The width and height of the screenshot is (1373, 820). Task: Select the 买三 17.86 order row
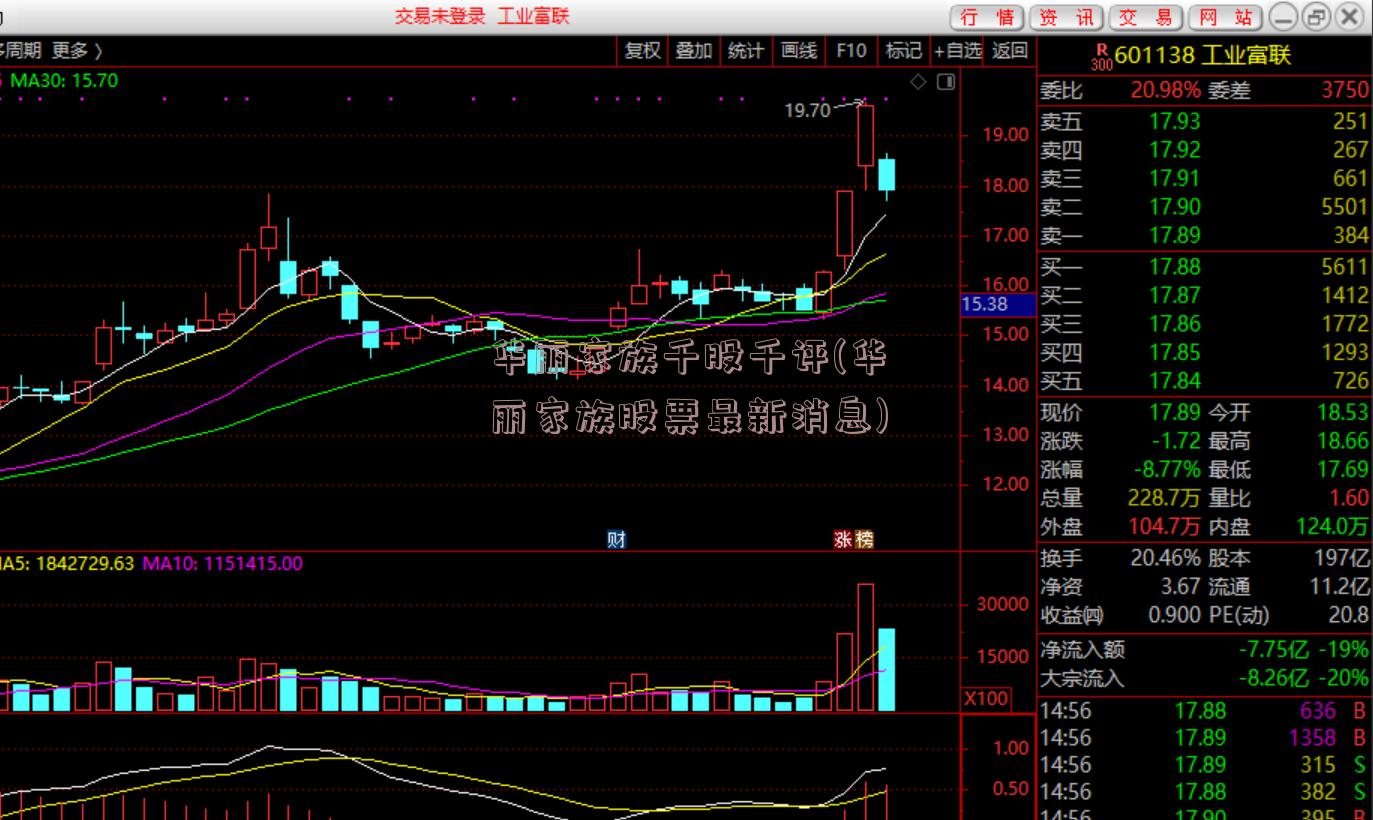pos(1204,324)
